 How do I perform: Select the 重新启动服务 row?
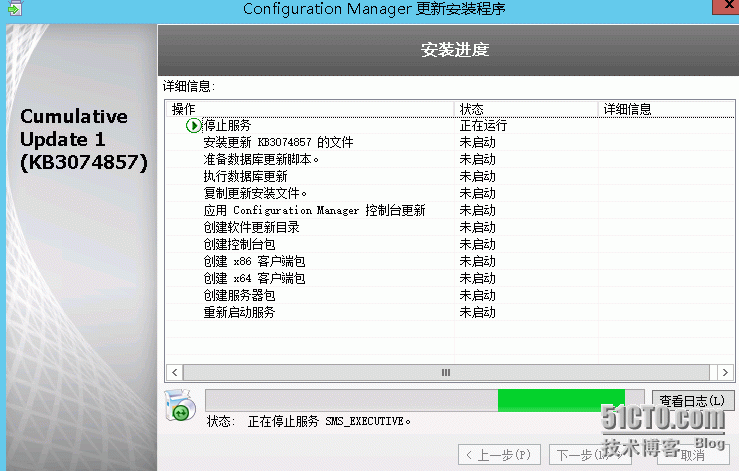point(239,312)
